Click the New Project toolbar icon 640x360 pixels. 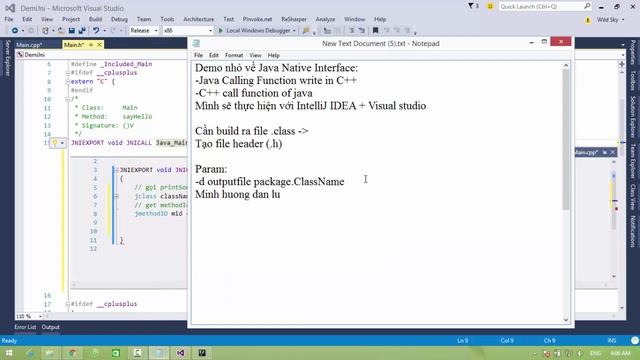pyautogui.click(x=45, y=31)
